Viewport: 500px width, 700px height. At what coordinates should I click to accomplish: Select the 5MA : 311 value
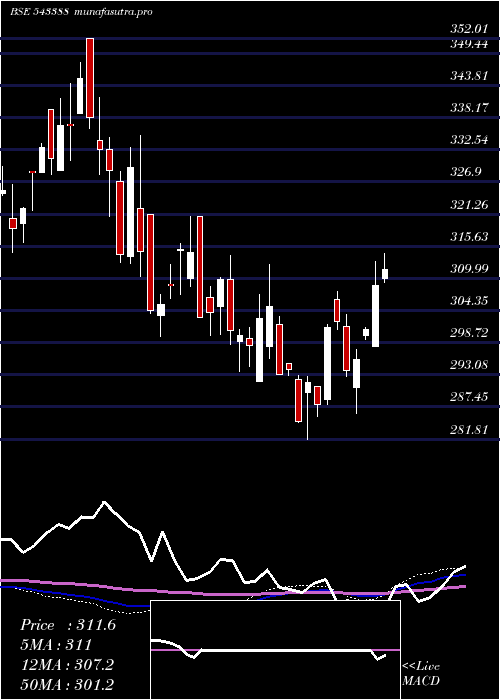coord(56,645)
